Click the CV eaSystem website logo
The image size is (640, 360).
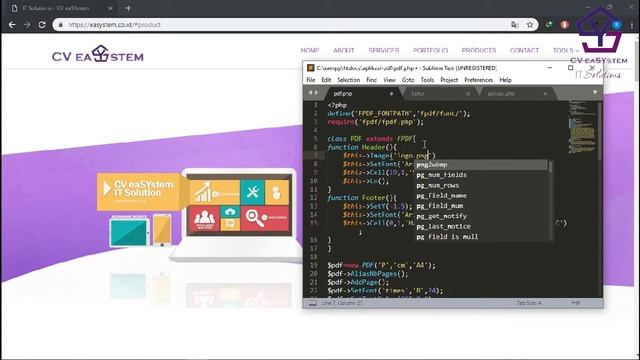pos(98,54)
